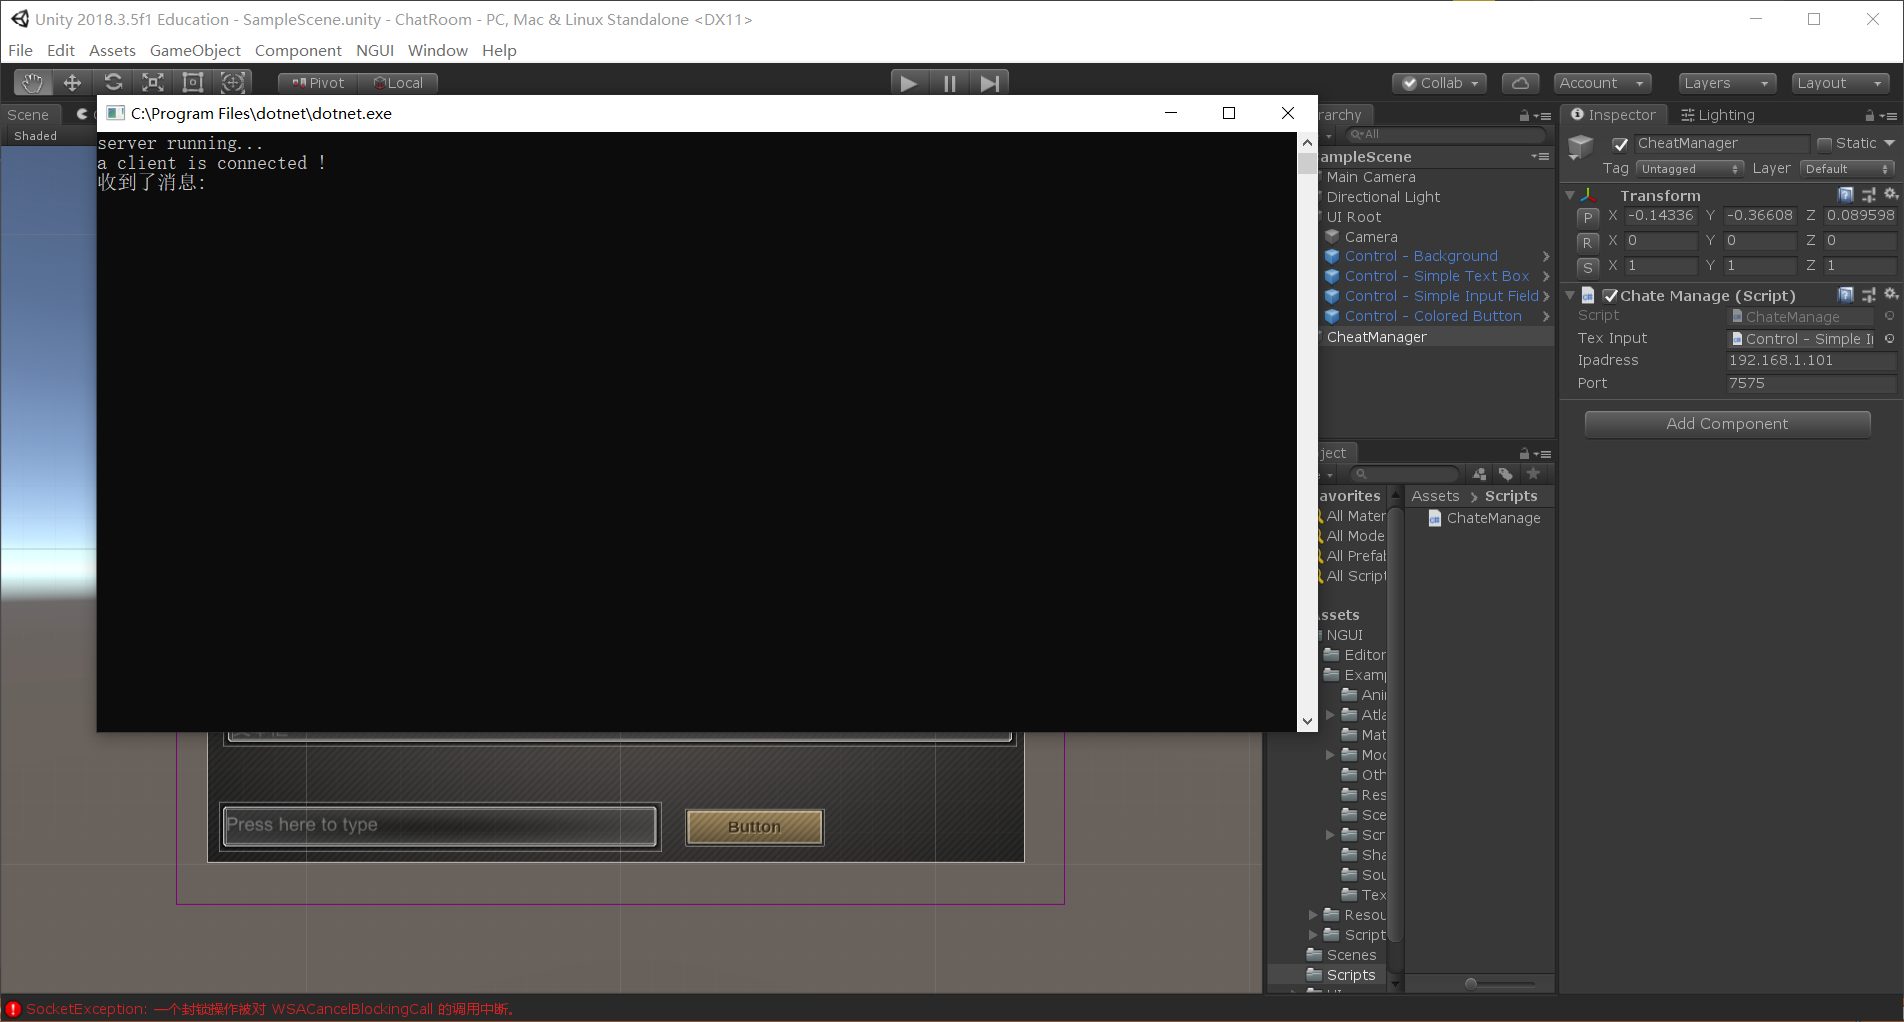The height and width of the screenshot is (1022, 1904).
Task: Click the Ipaddress field
Action: 1811,361
